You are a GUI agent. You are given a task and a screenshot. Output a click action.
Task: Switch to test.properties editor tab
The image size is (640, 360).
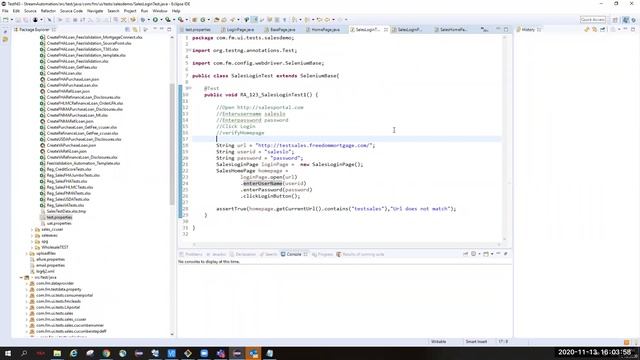197,30
